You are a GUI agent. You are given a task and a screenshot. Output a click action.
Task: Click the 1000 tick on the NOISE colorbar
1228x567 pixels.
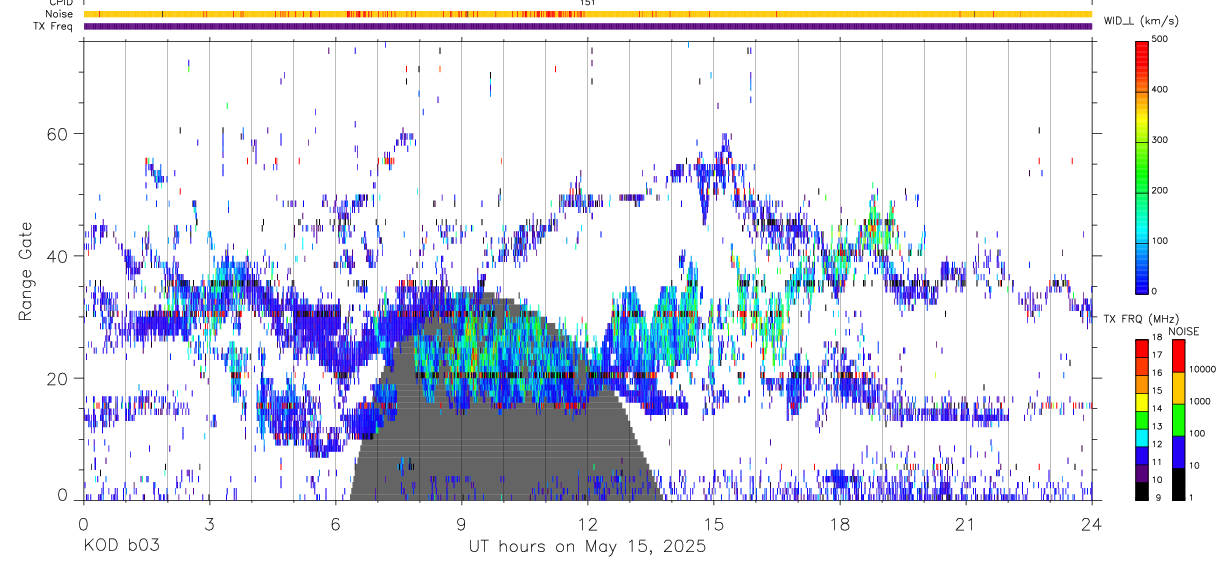pos(1199,401)
